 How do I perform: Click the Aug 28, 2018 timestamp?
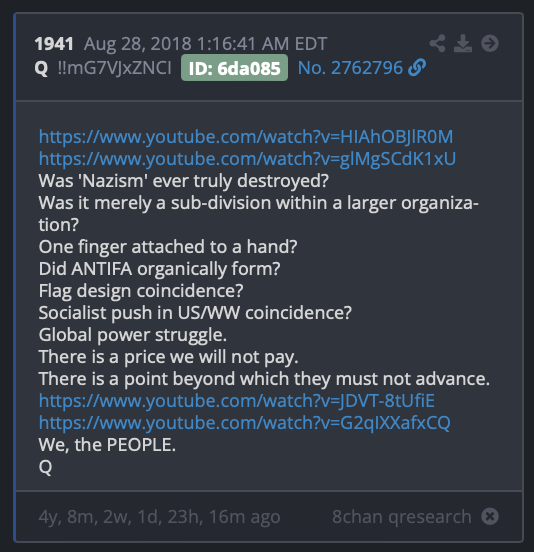click(206, 44)
